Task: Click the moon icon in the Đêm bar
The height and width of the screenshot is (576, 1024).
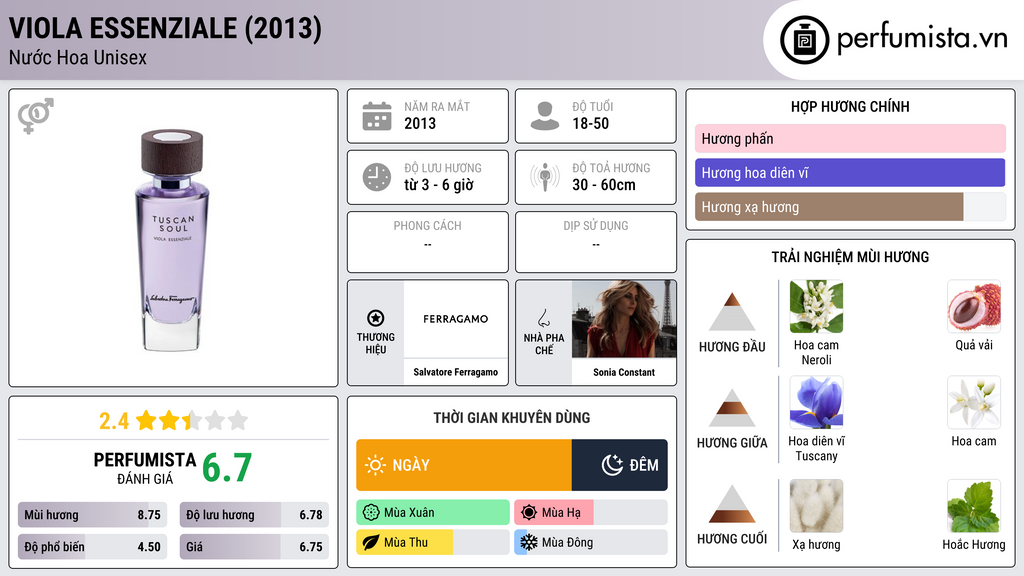Action: pyautogui.click(x=612, y=465)
